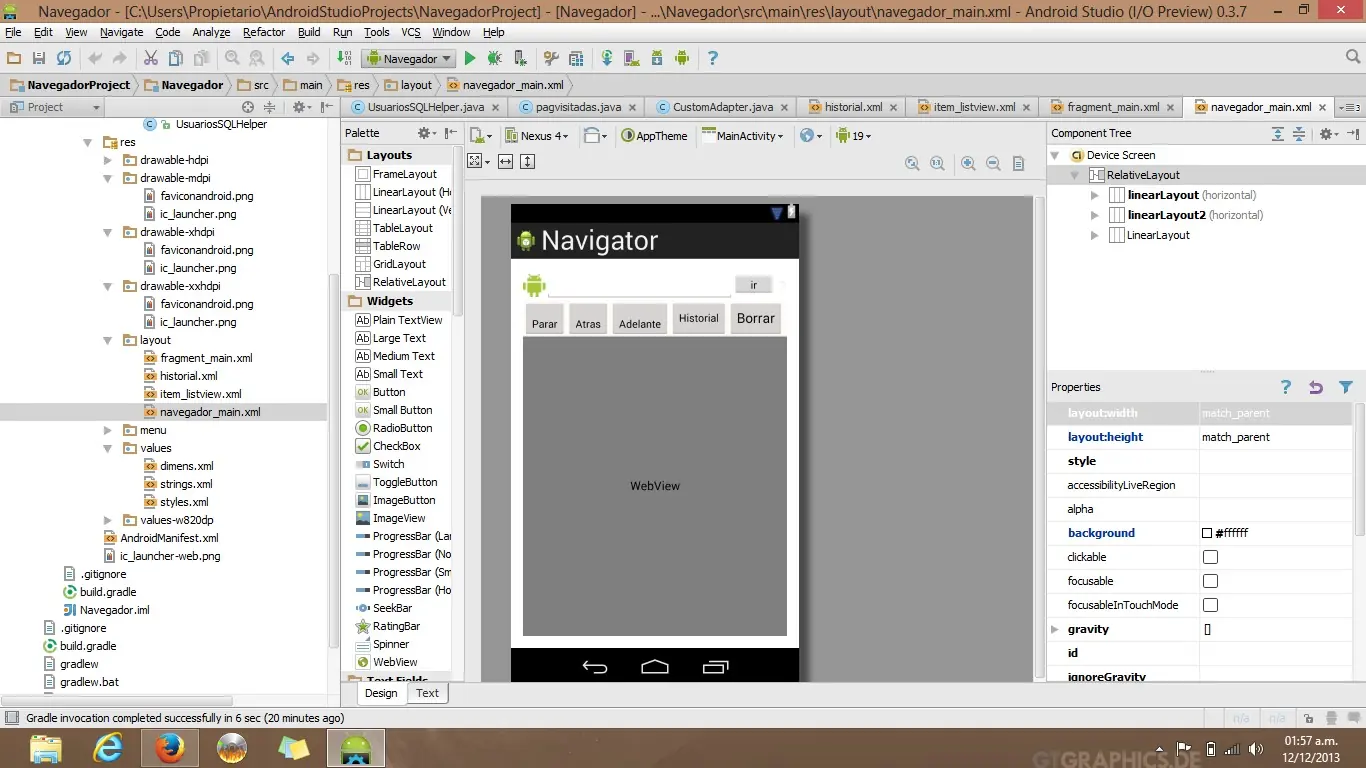Image resolution: width=1366 pixels, height=768 pixels.
Task: Click the Properties panel blue question mark
Action: coord(1286,387)
